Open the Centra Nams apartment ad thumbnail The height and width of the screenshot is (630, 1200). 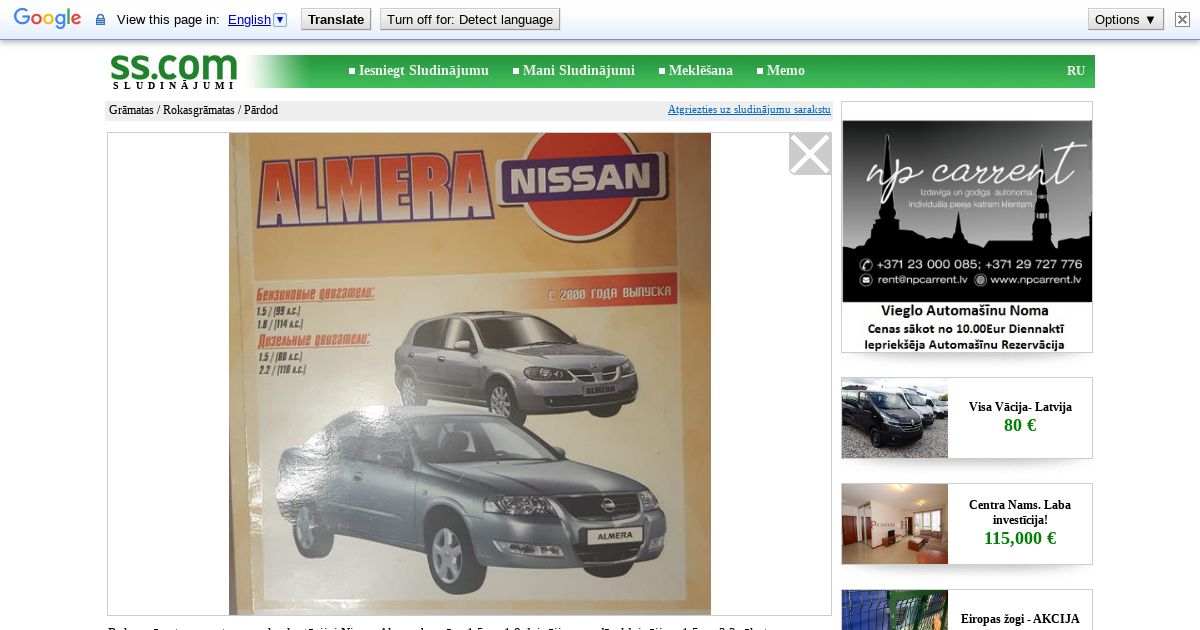895,524
